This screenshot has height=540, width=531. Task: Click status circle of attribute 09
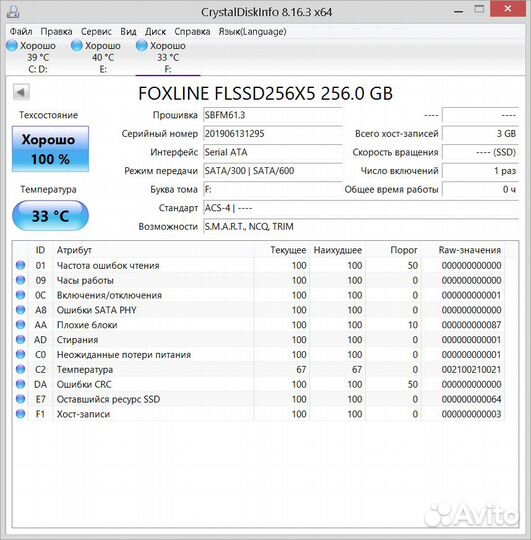coord(21,280)
